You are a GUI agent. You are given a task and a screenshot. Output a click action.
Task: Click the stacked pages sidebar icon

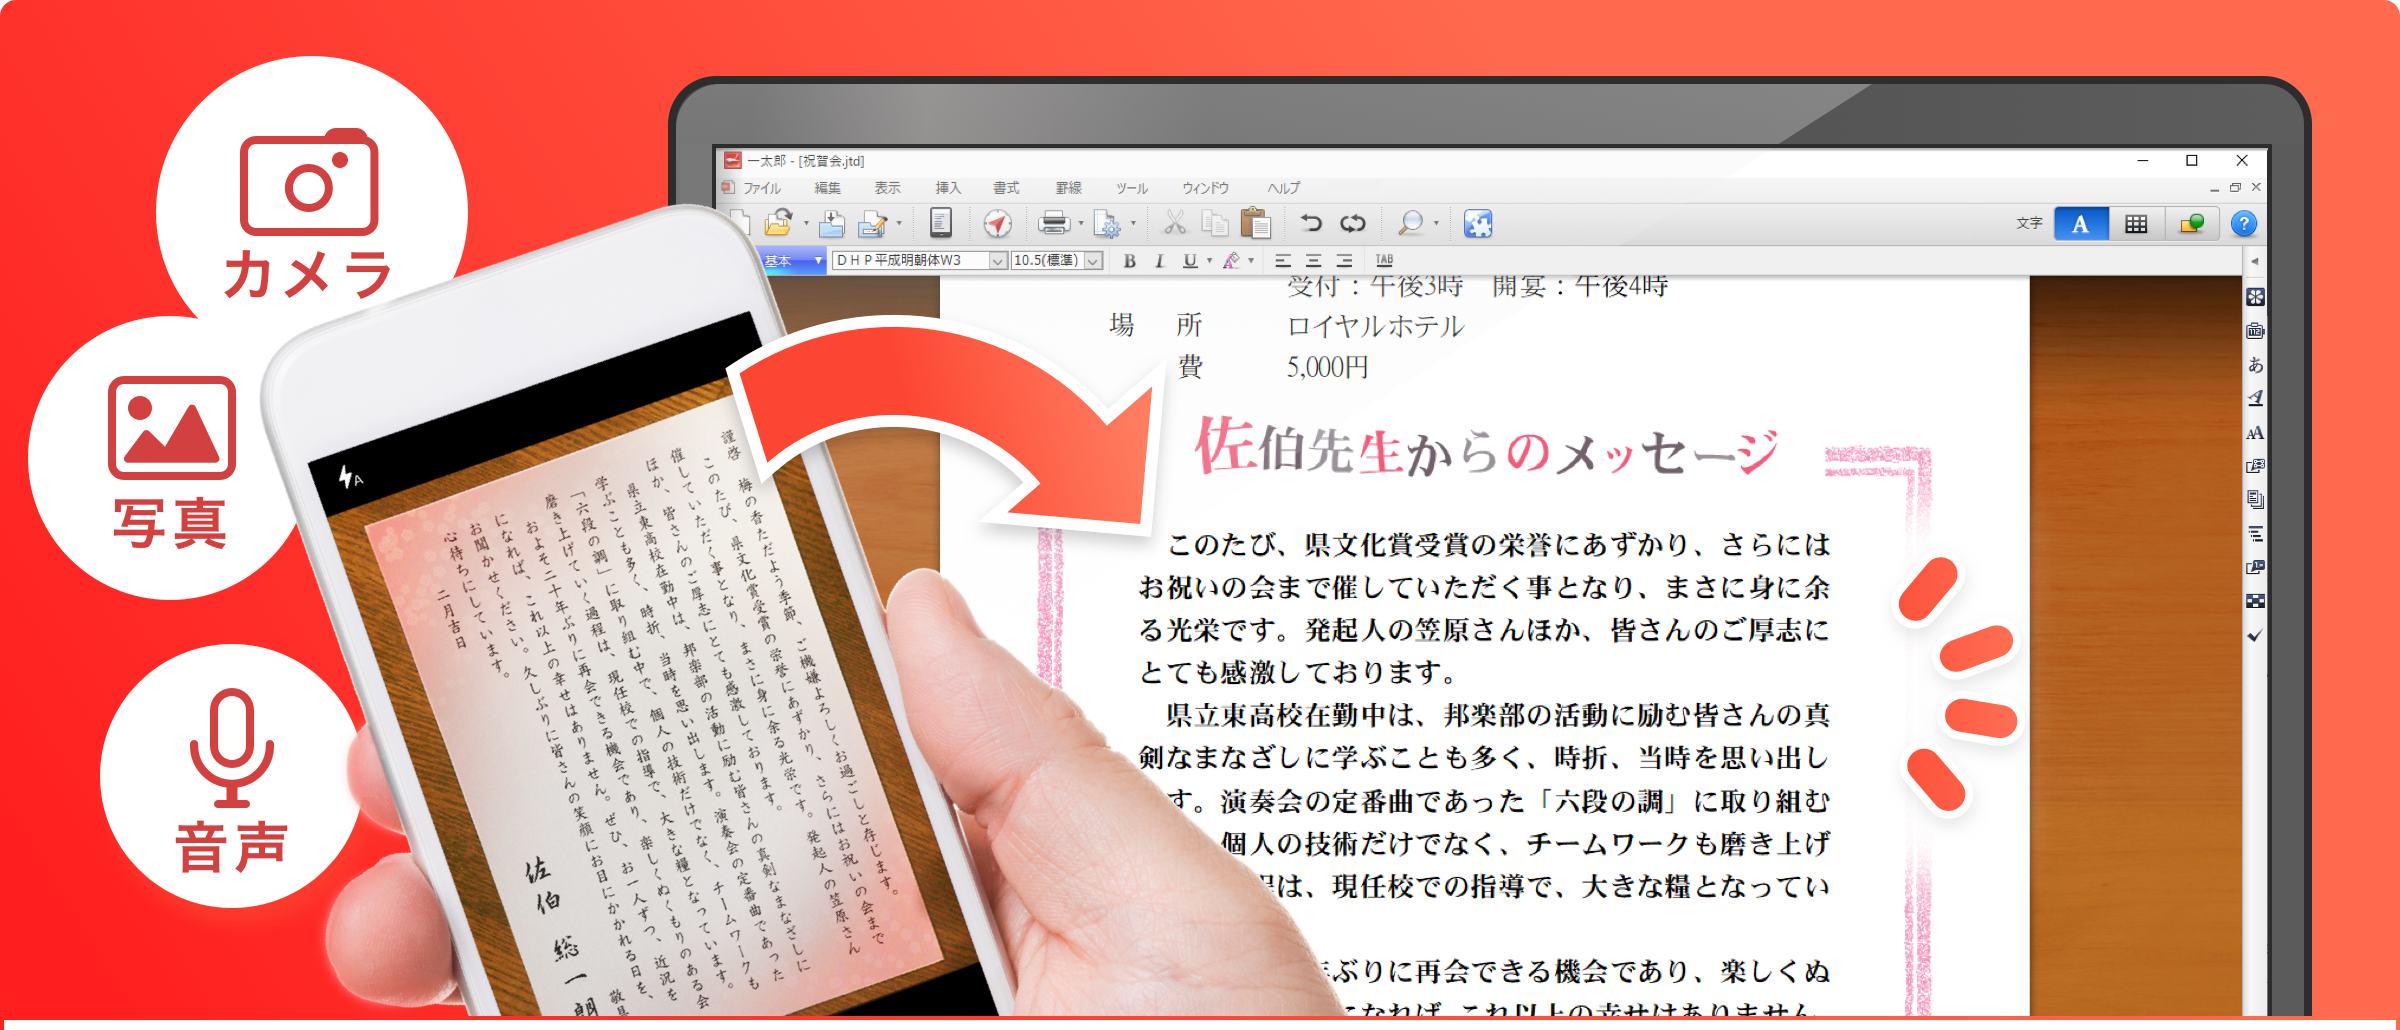coord(2255,499)
